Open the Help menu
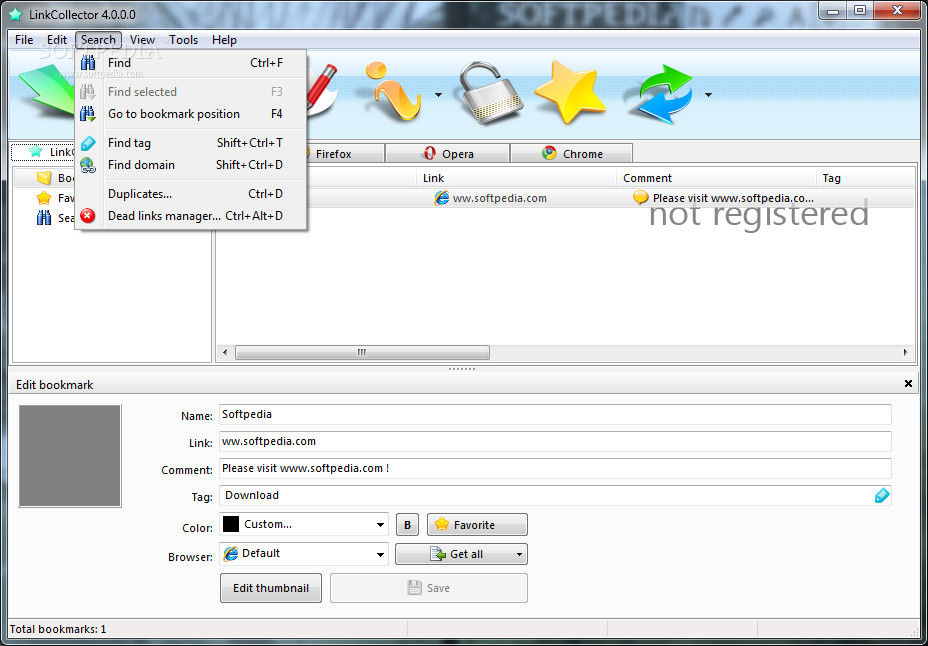The image size is (928, 646). pos(224,40)
